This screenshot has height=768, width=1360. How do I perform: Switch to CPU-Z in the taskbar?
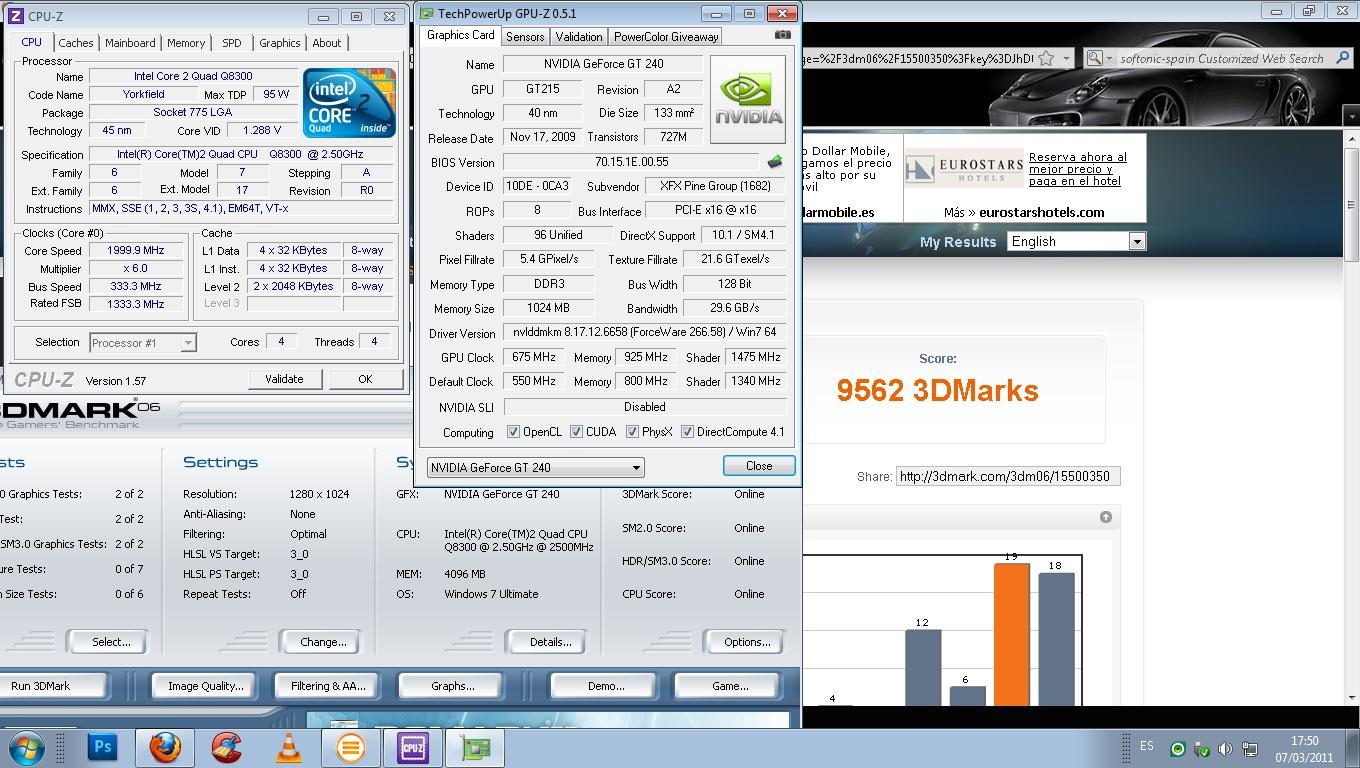point(412,747)
